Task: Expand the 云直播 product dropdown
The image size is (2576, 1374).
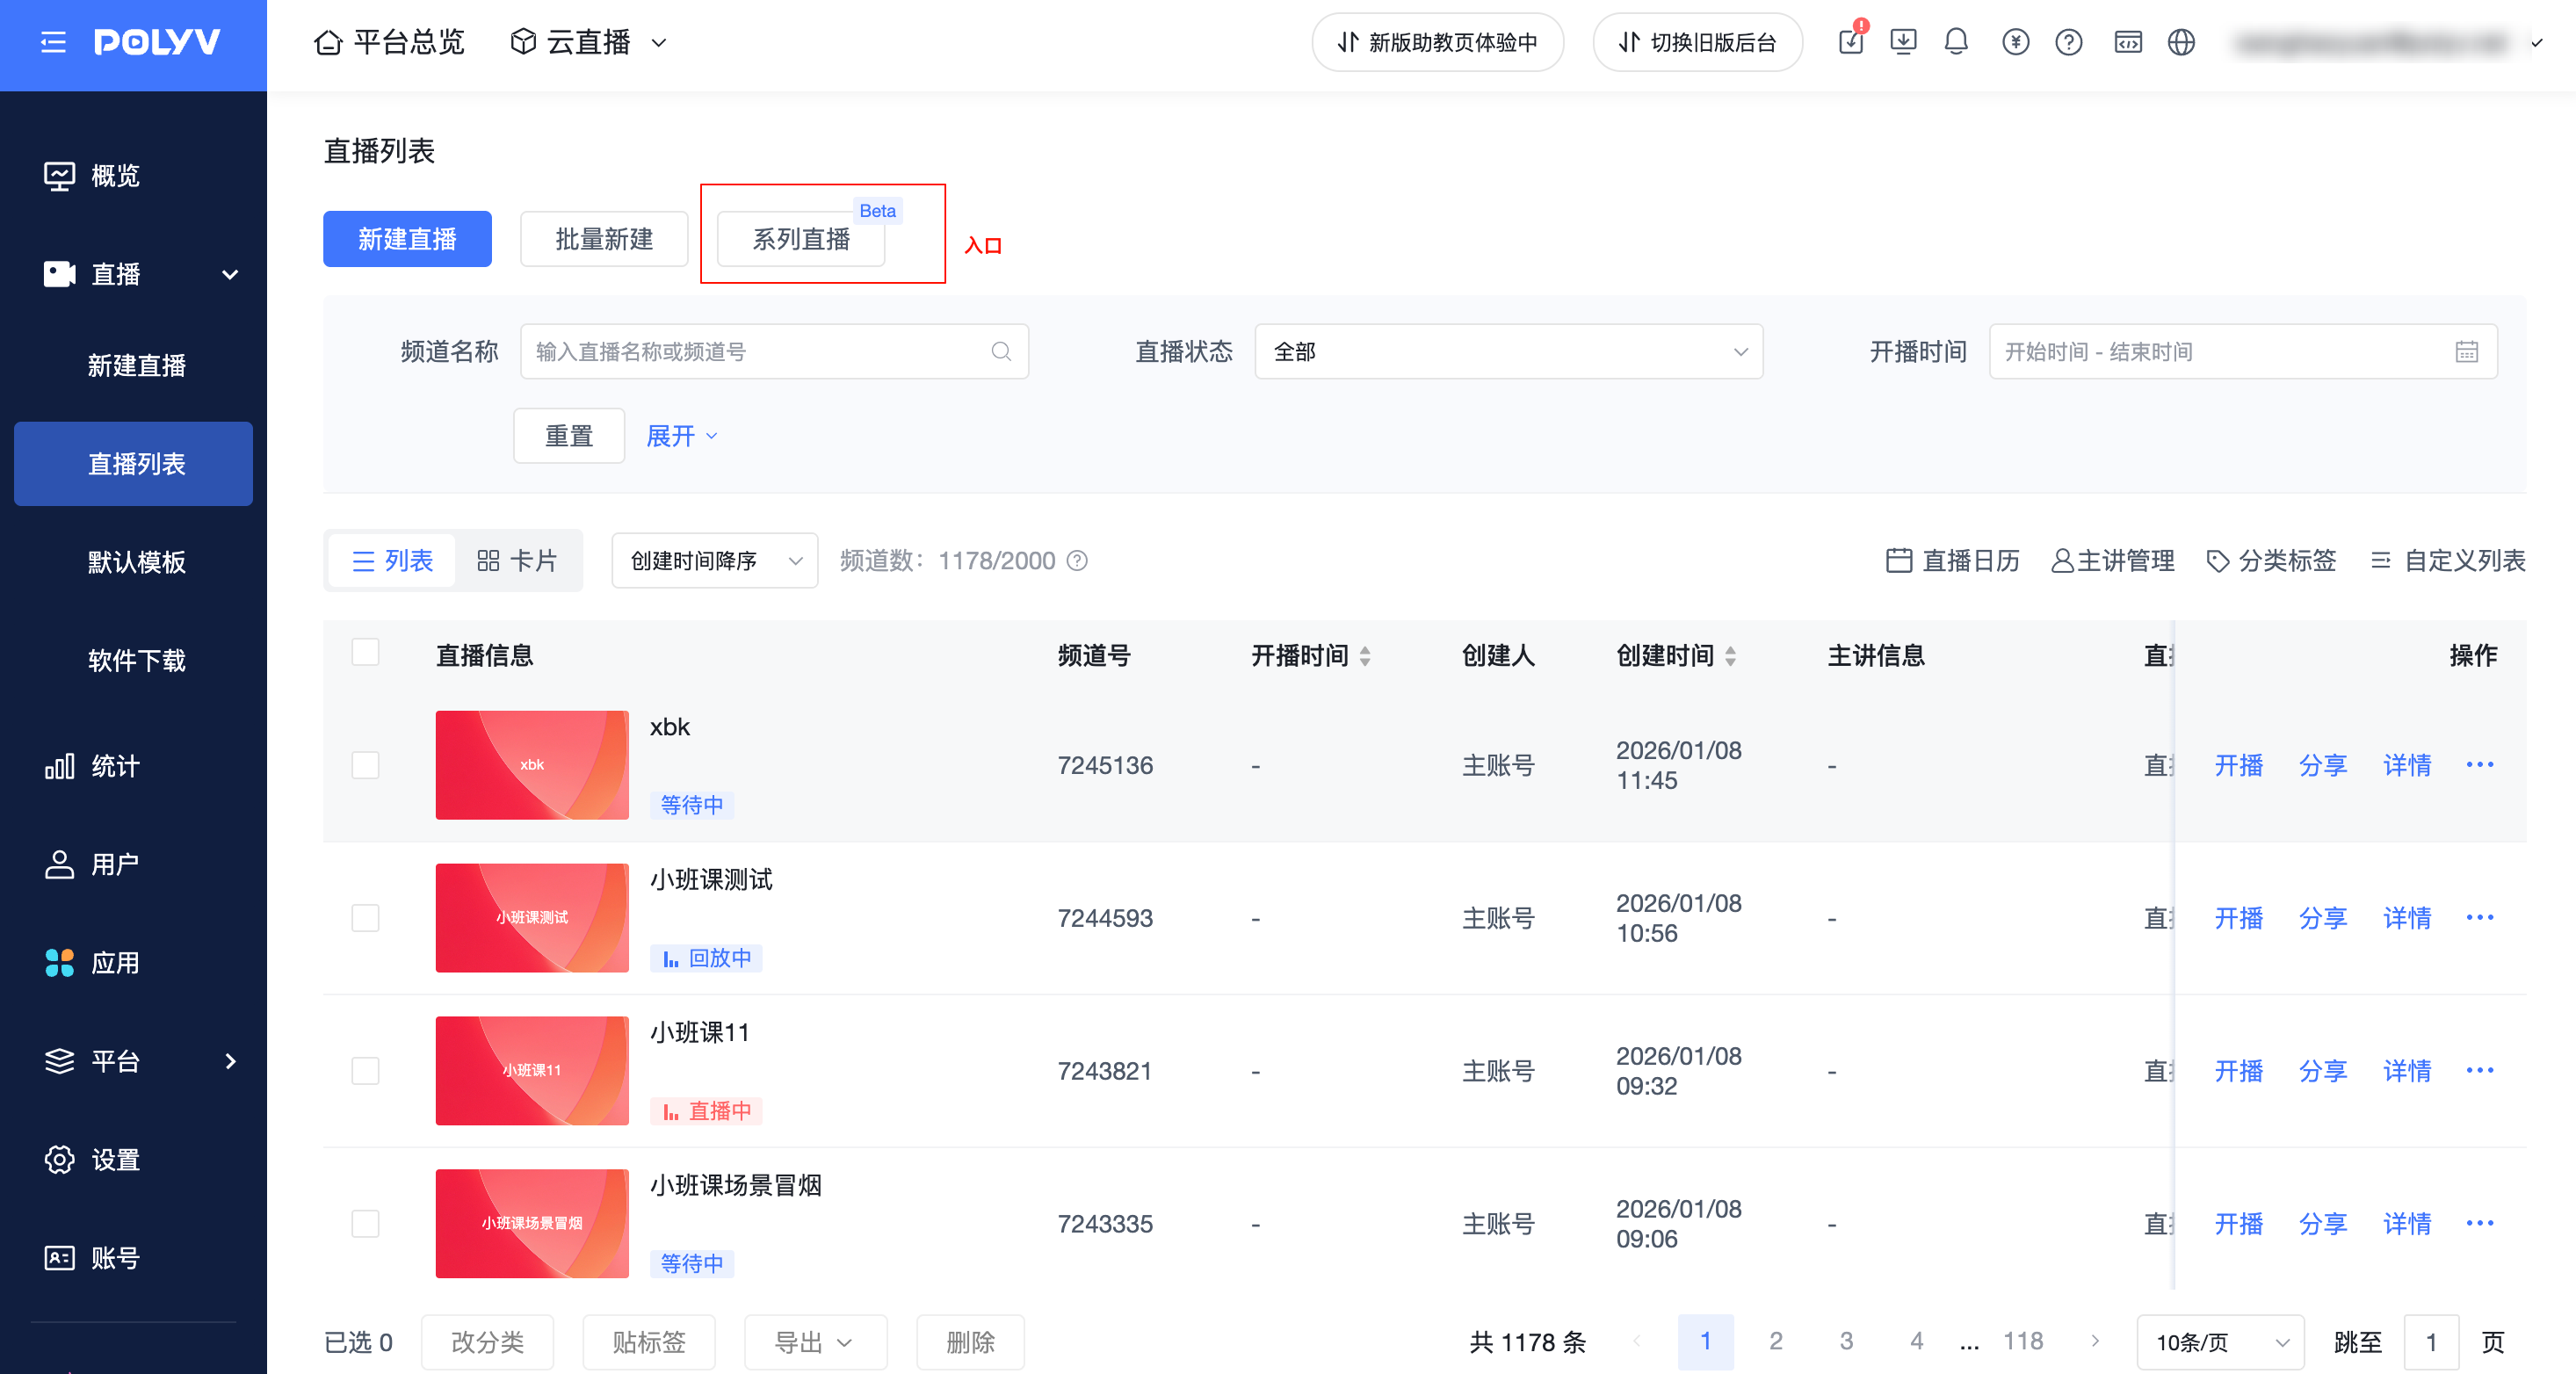Action: [588, 42]
